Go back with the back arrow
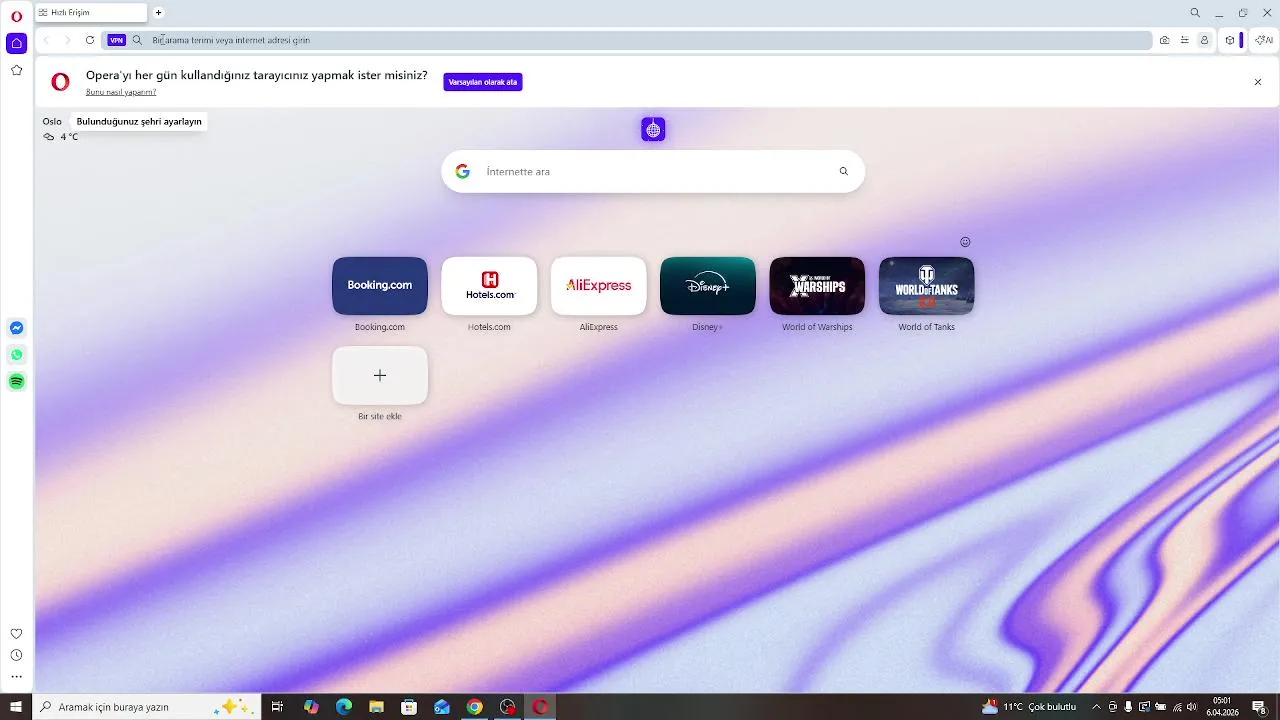 coord(46,40)
